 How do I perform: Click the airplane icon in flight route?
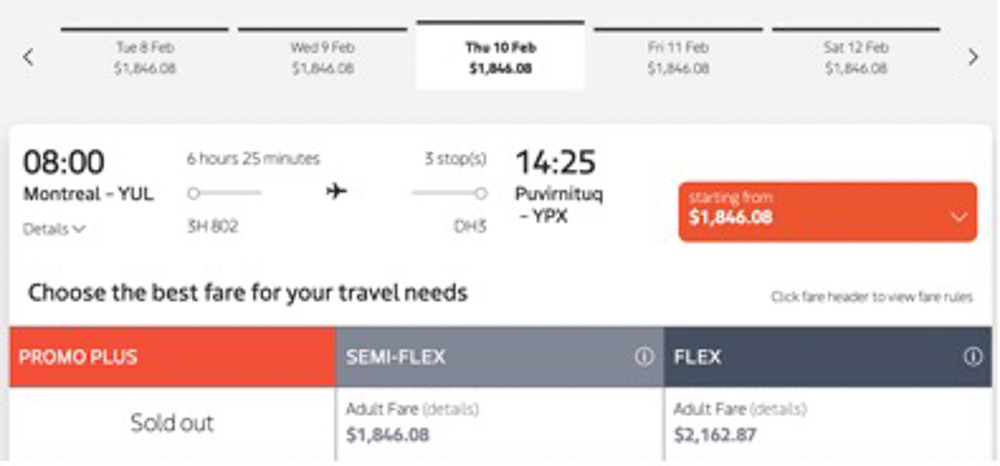(337, 192)
